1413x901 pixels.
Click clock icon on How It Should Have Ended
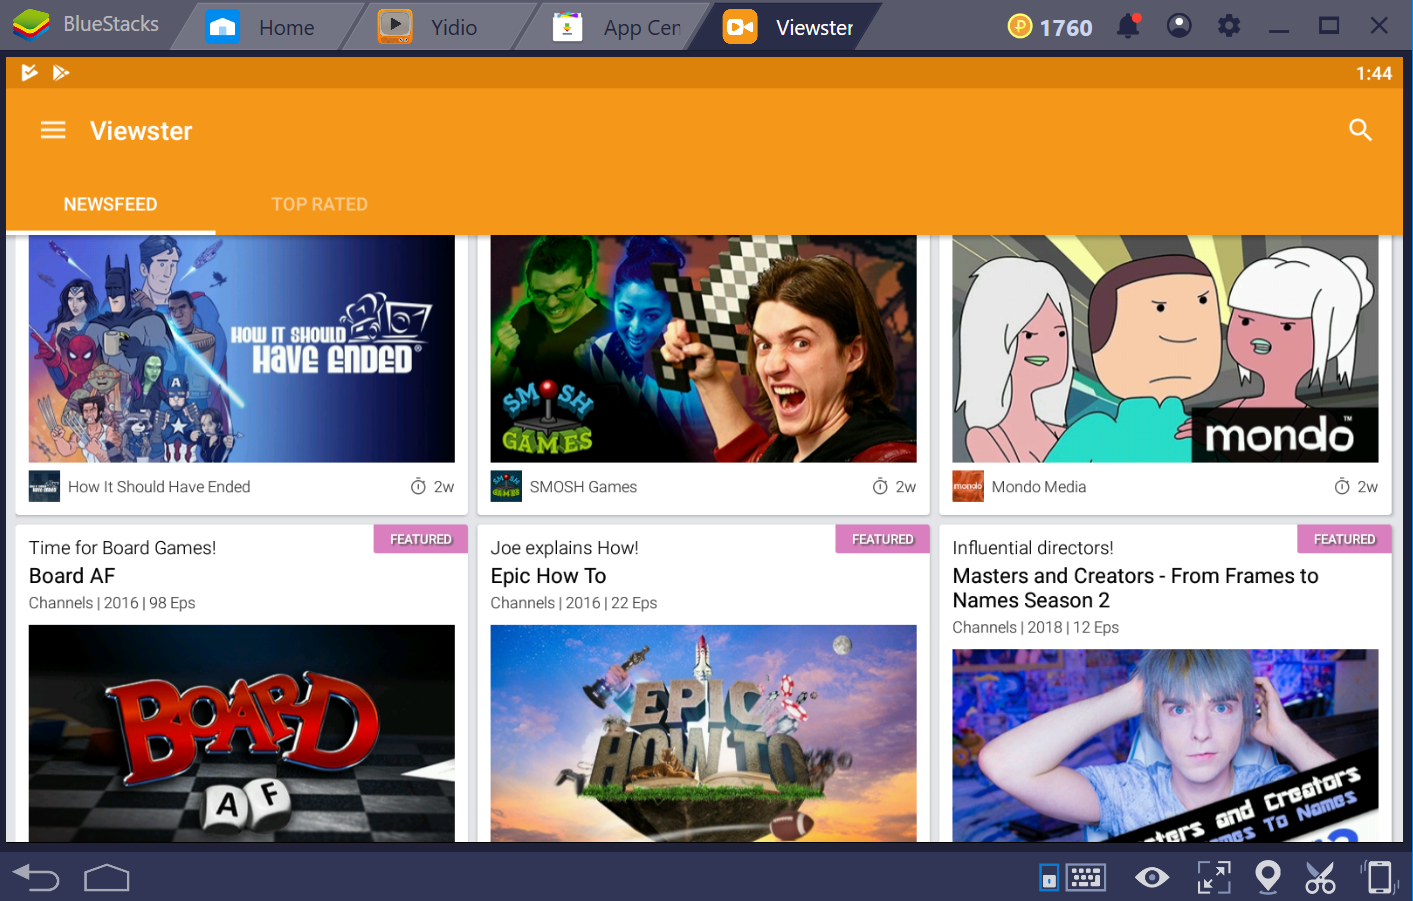(x=418, y=487)
